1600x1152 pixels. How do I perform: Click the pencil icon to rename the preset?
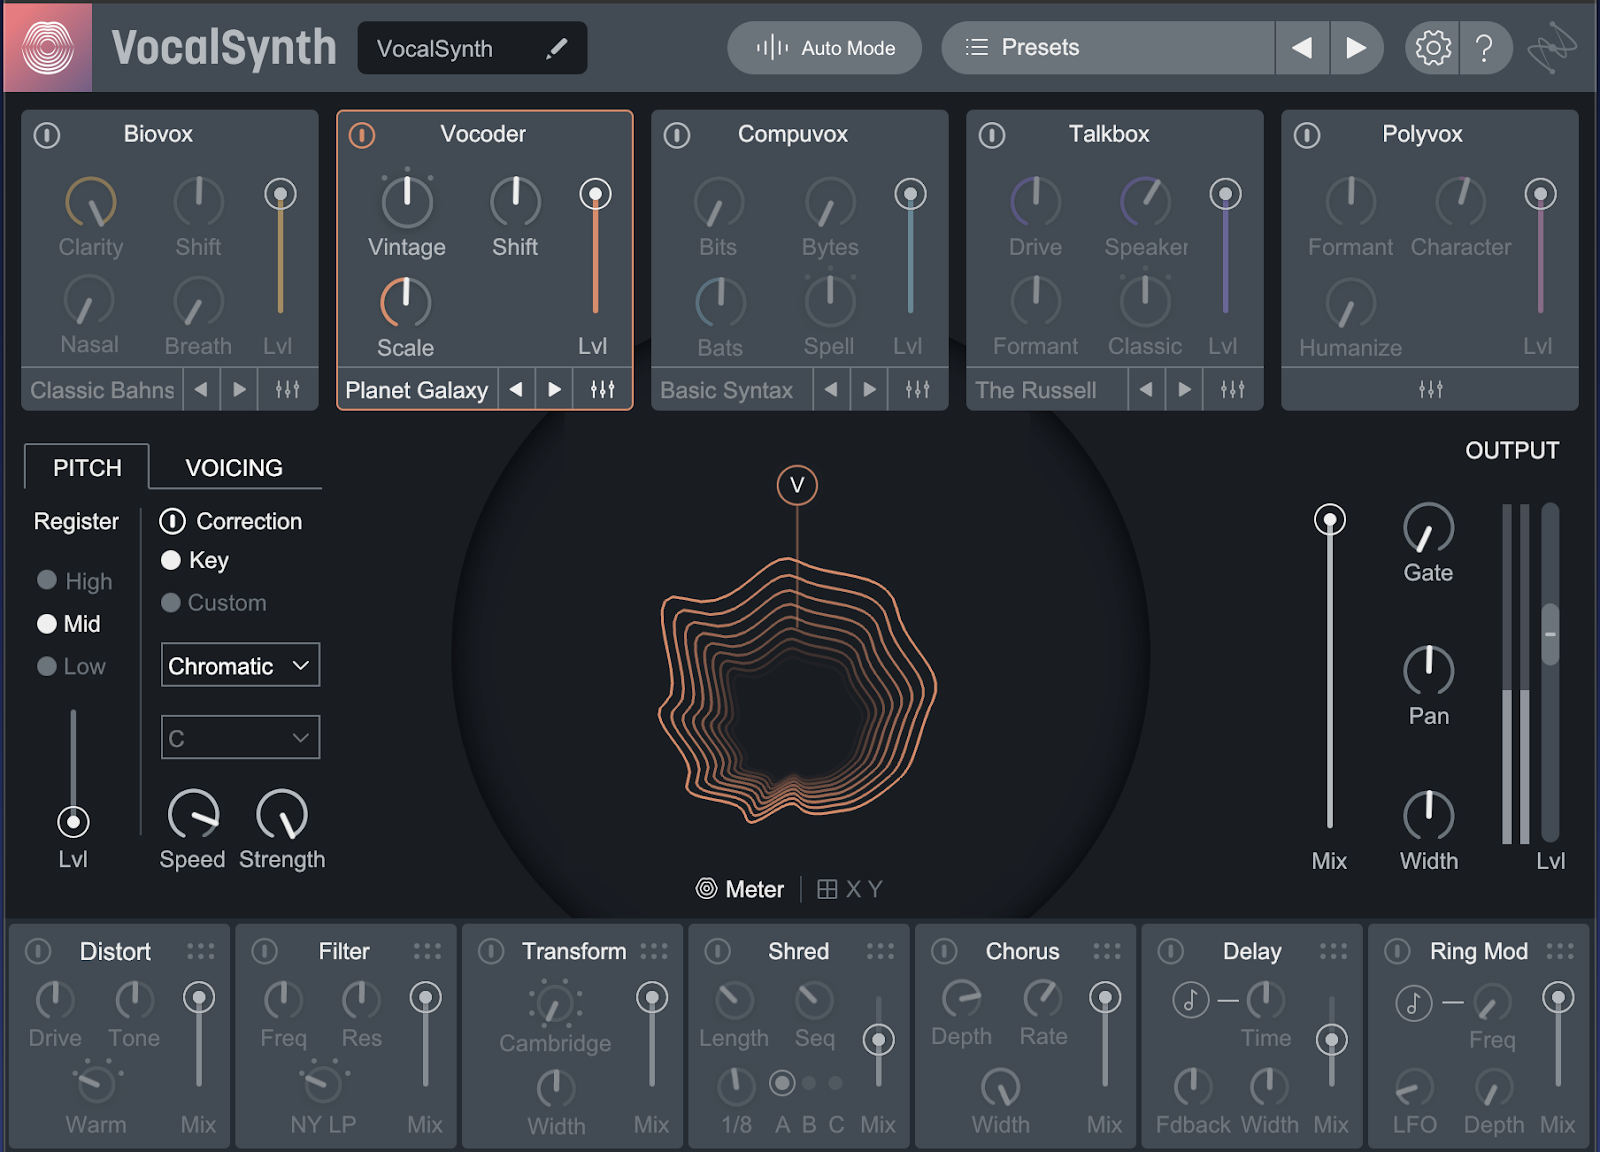coord(557,48)
